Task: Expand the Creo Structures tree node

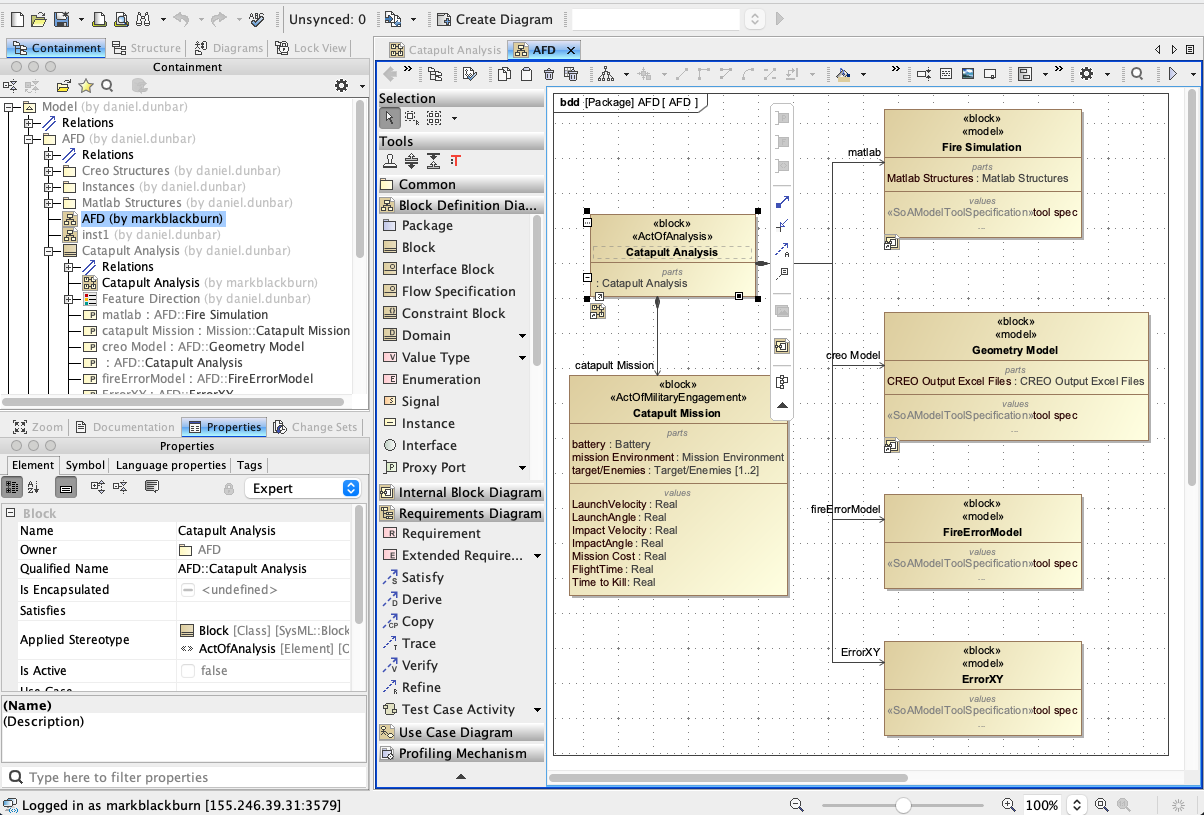Action: coord(48,171)
